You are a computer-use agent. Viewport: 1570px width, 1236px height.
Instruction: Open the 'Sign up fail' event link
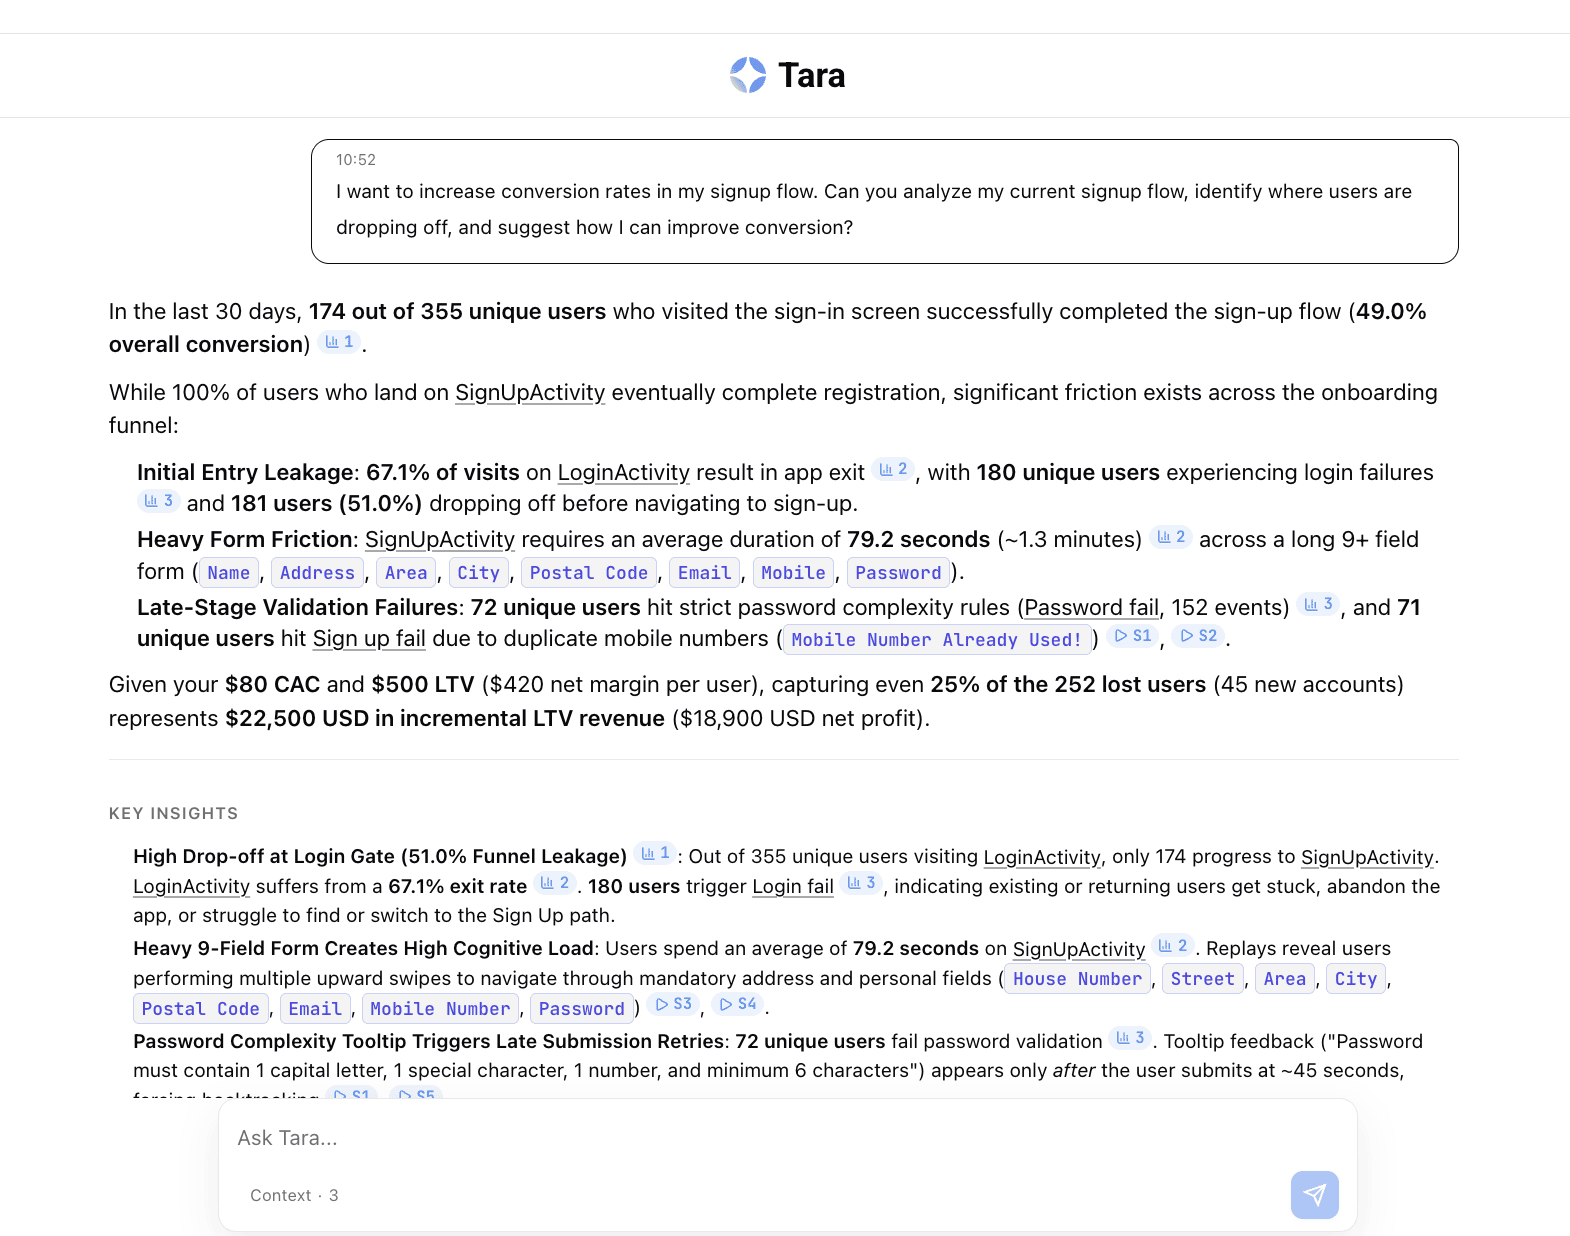coord(369,639)
